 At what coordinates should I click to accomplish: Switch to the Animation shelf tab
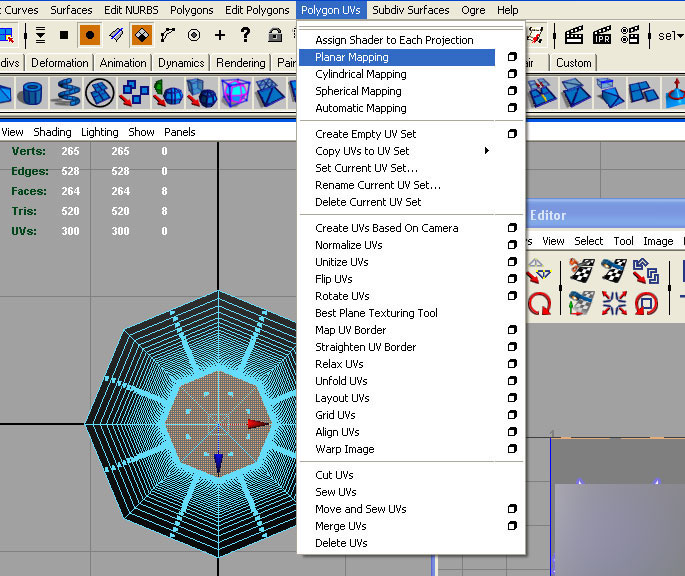123,63
